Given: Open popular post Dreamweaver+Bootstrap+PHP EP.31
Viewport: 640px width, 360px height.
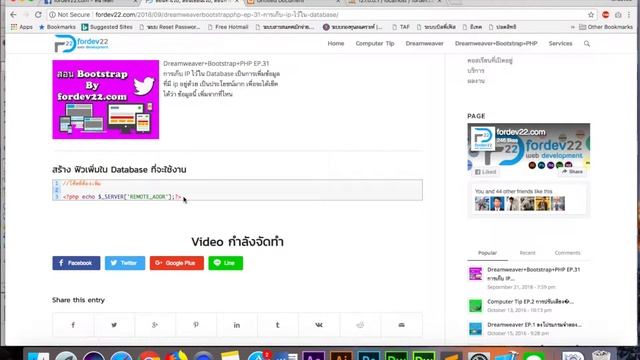Looking at the screenshot, I should 533,274.
